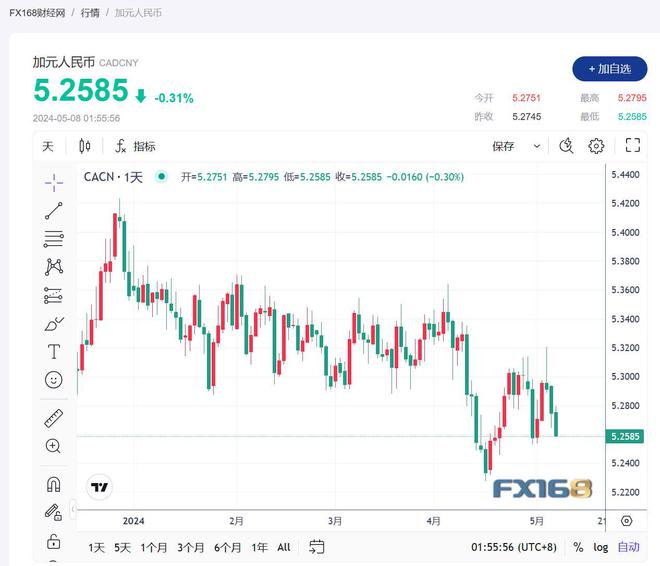Viewport: 660px width, 566px height.
Task: Toggle lock all drawing tools
Action: point(53,541)
